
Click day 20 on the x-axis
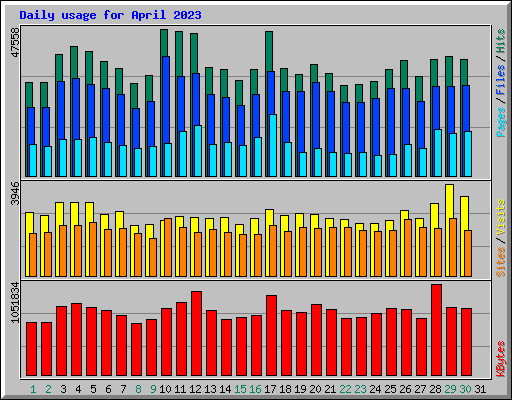(x=315, y=389)
